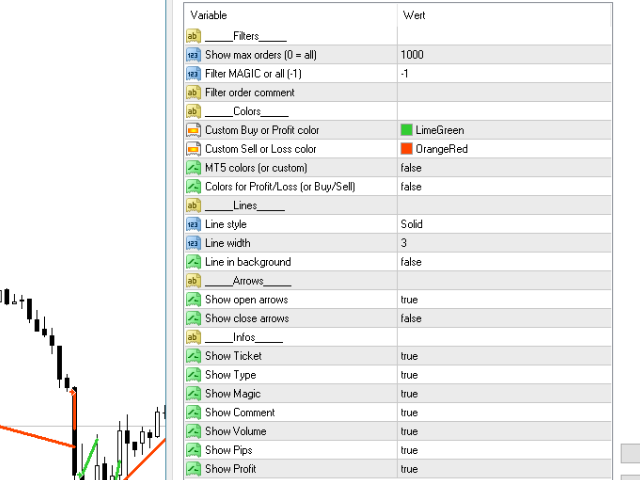Viewport: 640px width, 480px height.
Task: Click boolean icon for Show Comment
Action: coord(193,412)
